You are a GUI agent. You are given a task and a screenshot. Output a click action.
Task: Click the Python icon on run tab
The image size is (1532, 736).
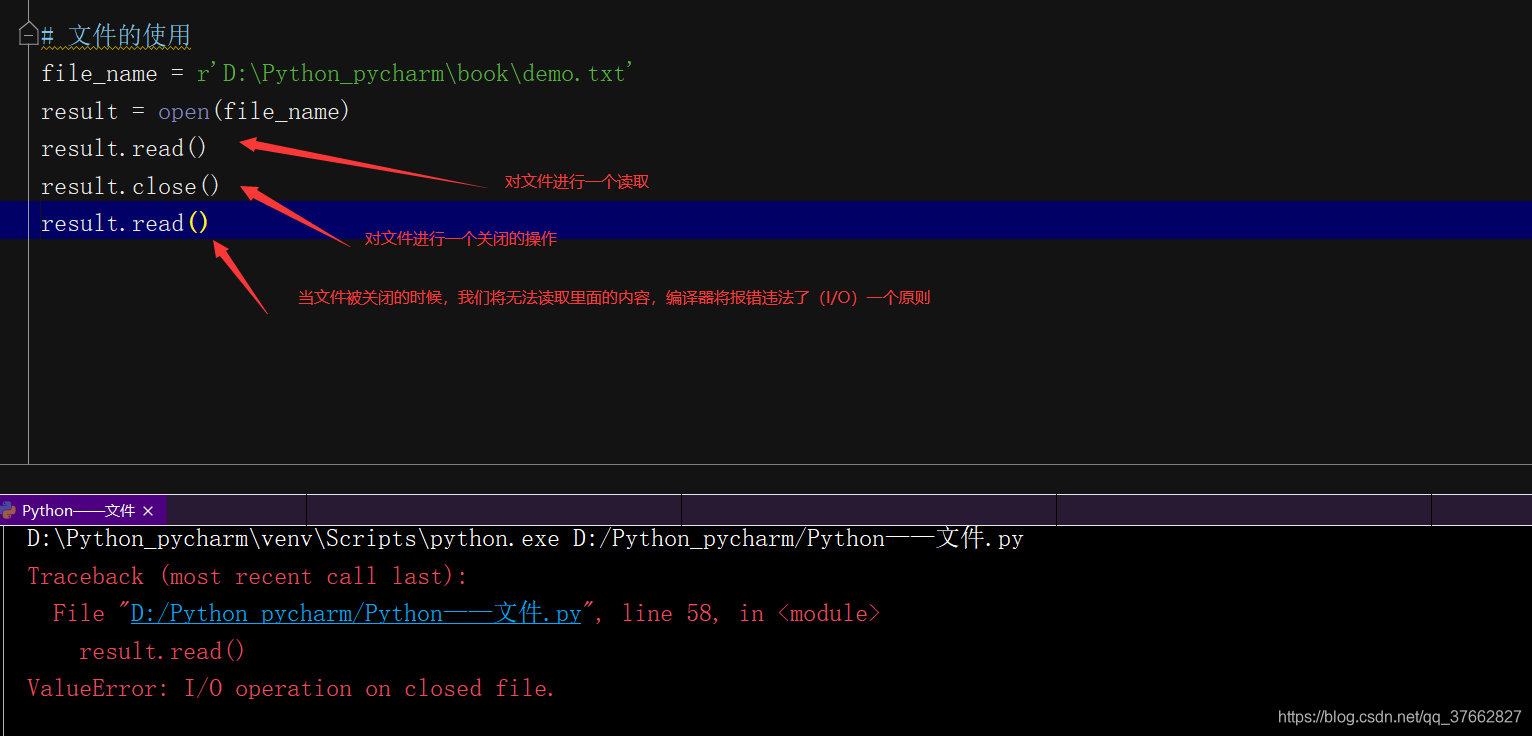click(9, 510)
